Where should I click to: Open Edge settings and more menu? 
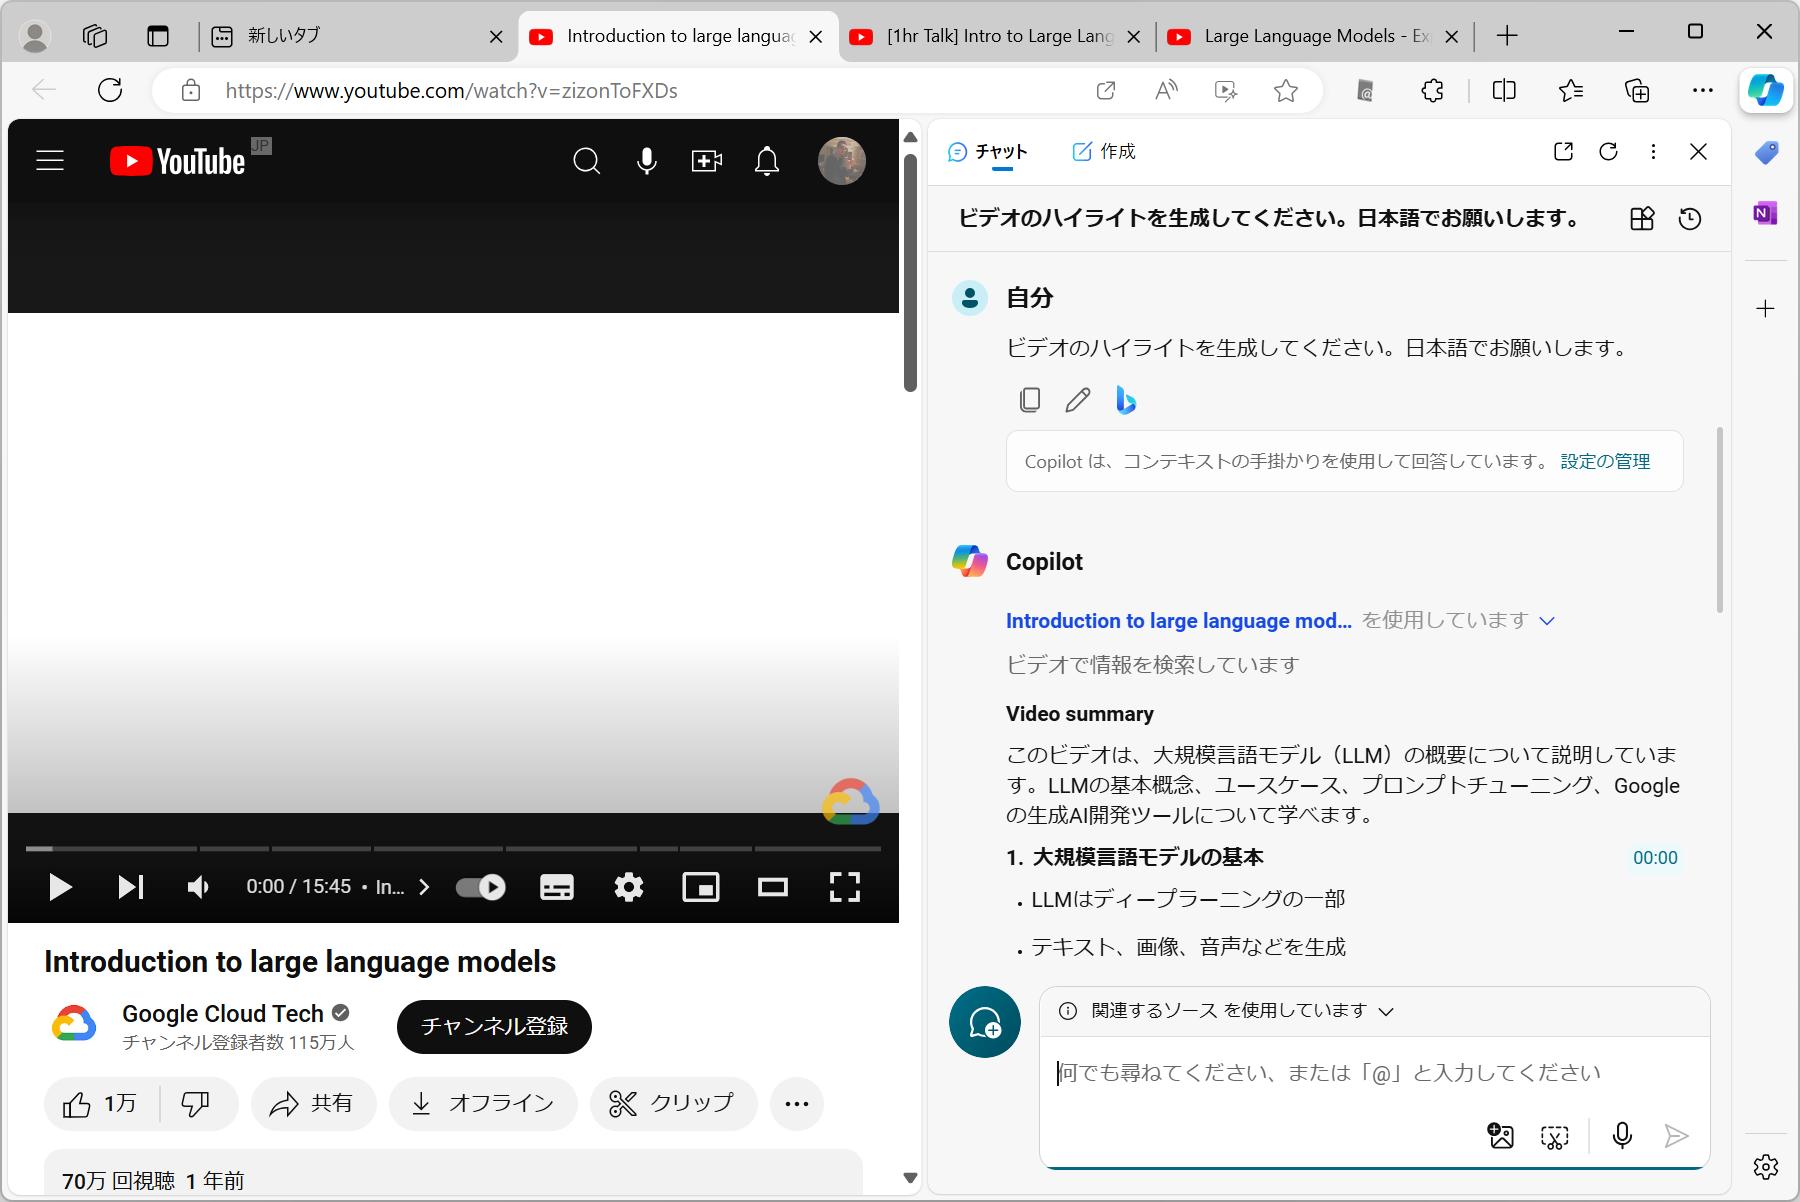click(x=1703, y=91)
